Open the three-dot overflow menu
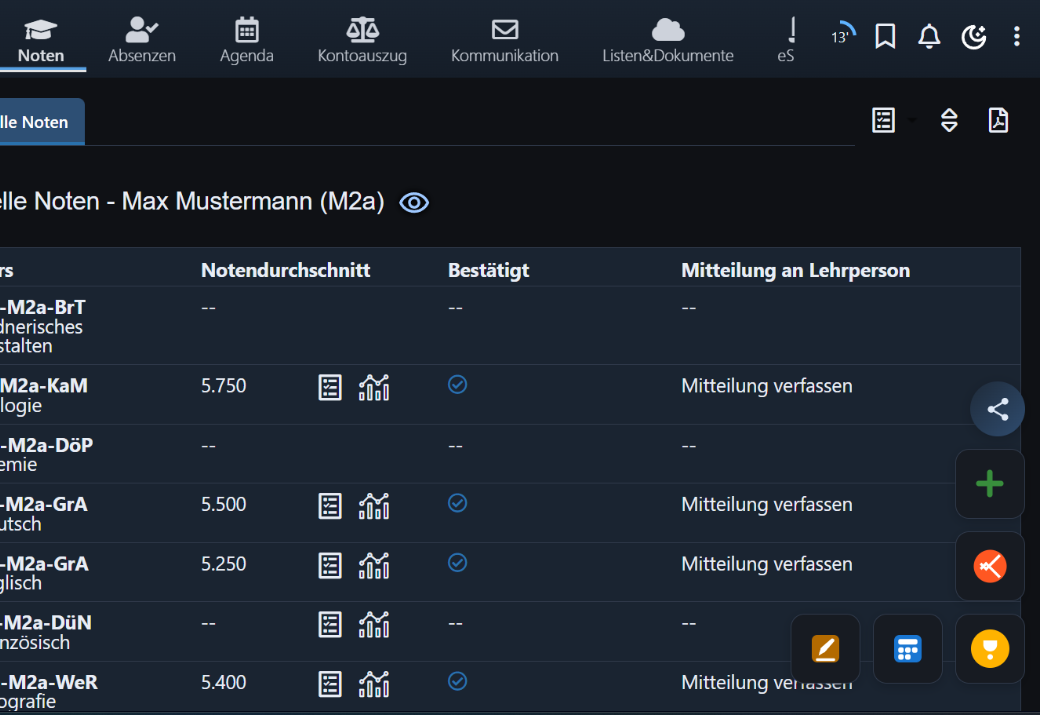 pyautogui.click(x=1017, y=36)
